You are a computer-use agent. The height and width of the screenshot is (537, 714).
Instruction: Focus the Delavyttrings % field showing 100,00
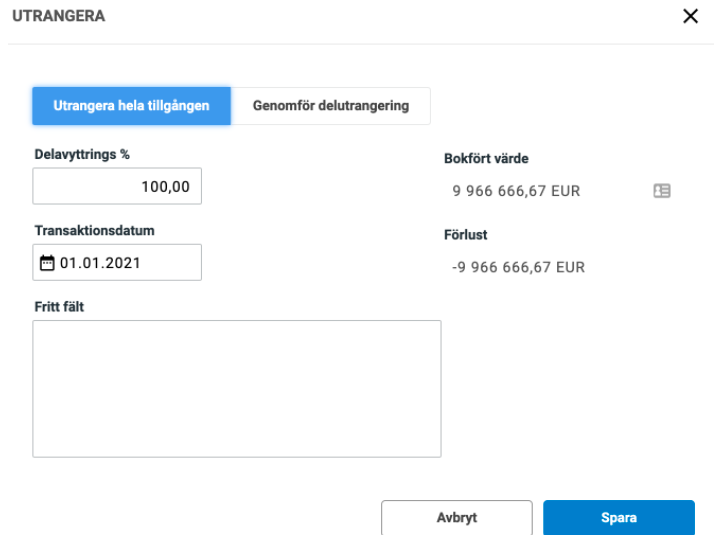(117, 186)
